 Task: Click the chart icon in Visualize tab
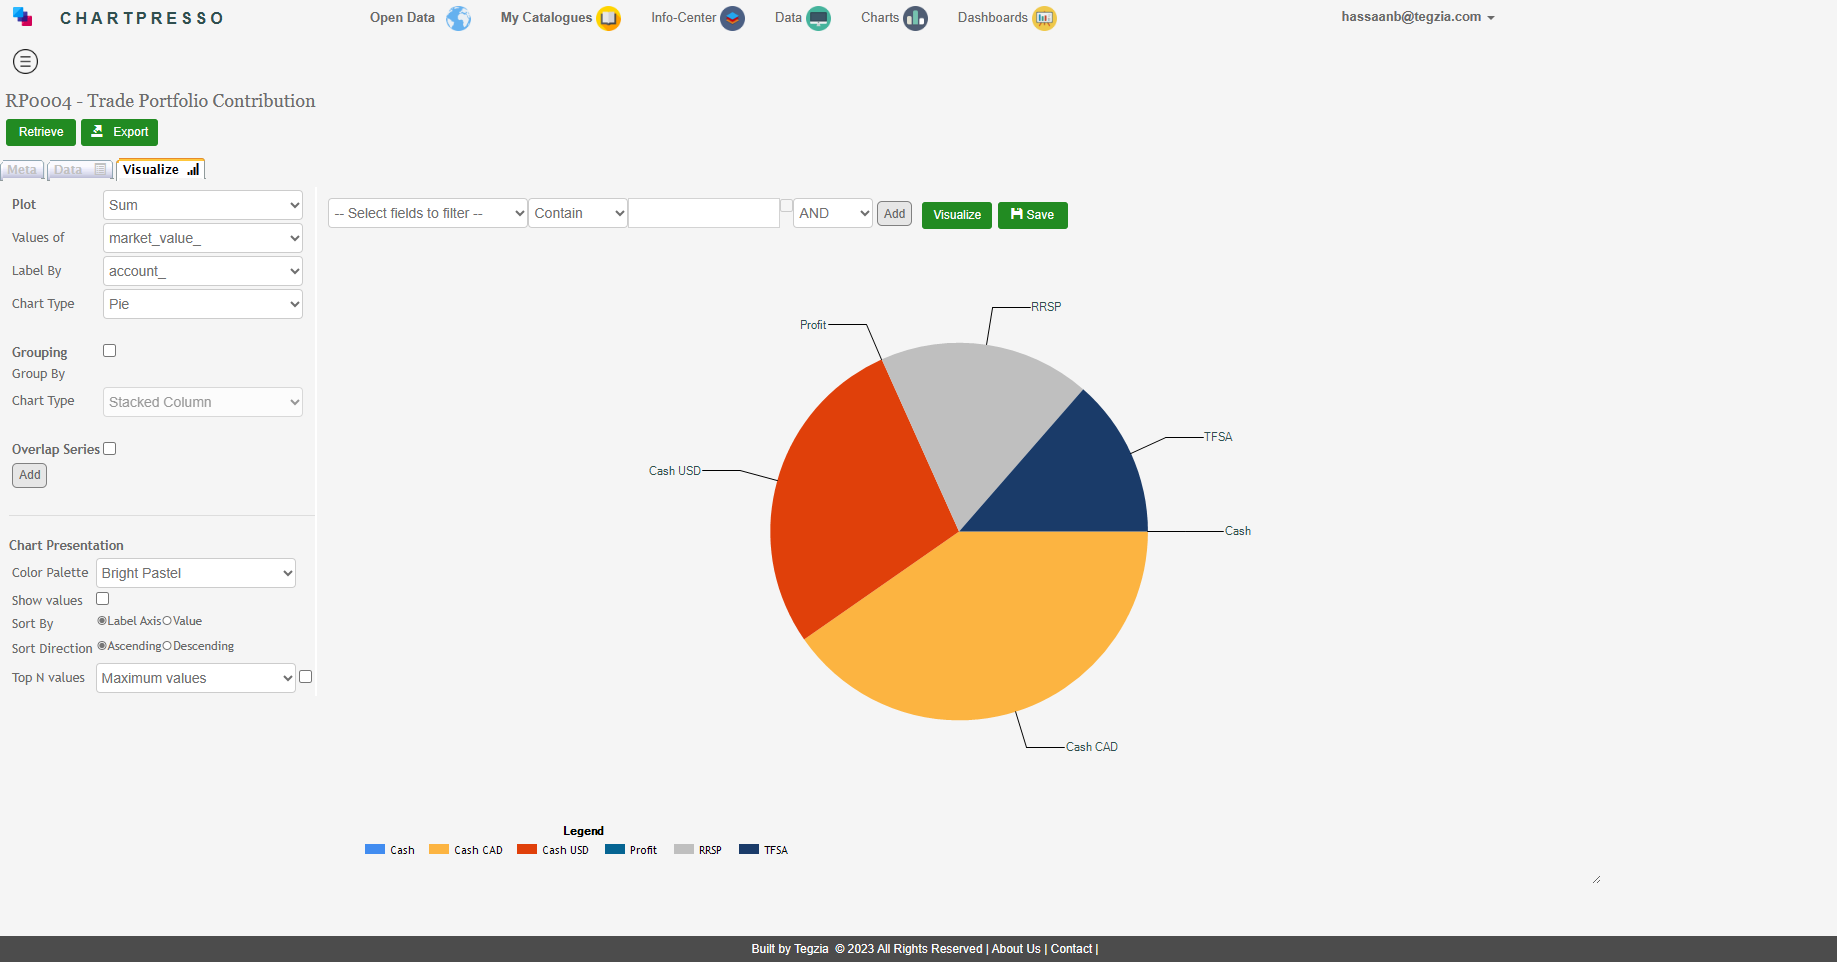pyautogui.click(x=193, y=170)
